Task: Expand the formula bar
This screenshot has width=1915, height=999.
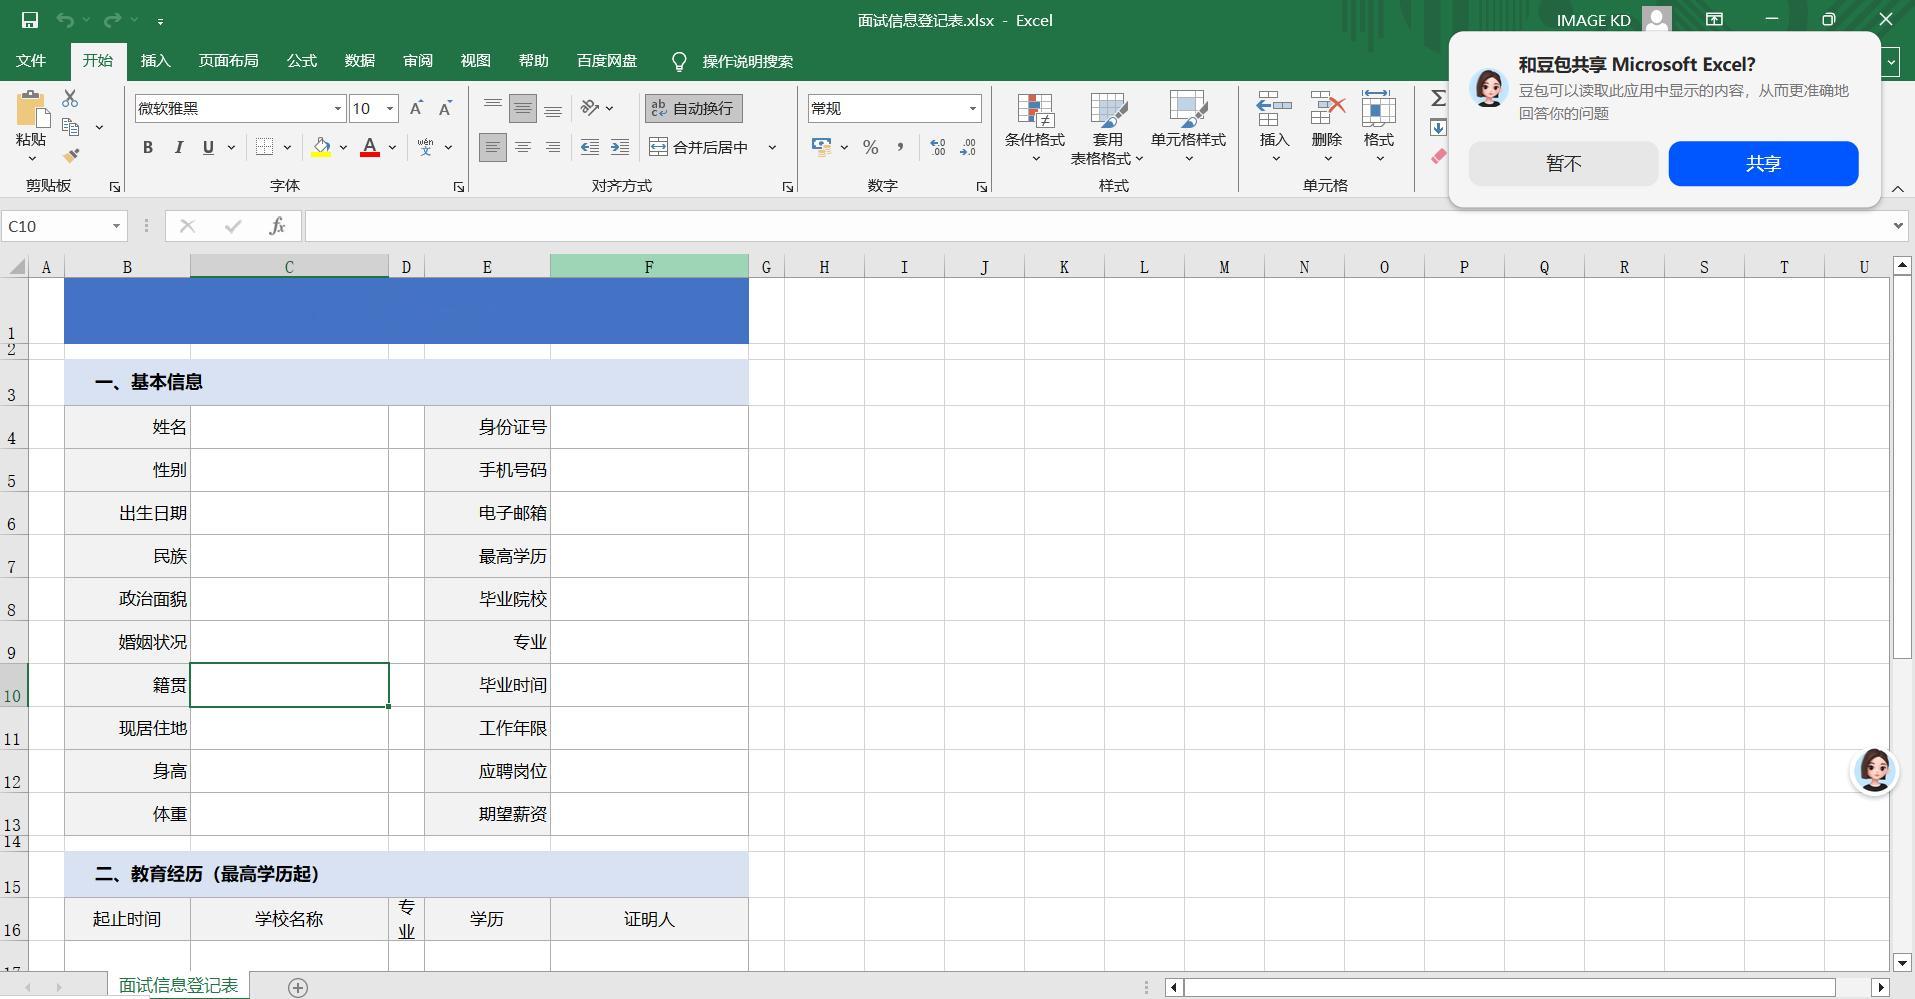Action: [1898, 226]
